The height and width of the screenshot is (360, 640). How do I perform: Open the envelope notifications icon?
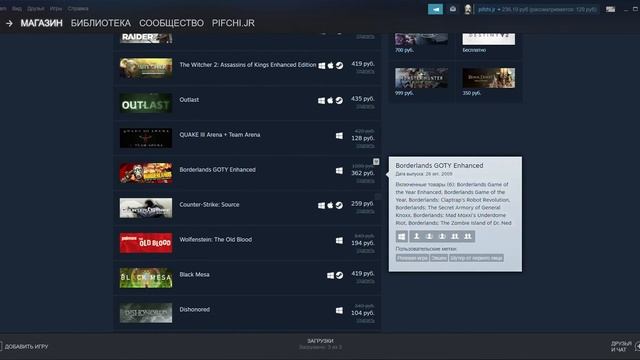(453, 9)
